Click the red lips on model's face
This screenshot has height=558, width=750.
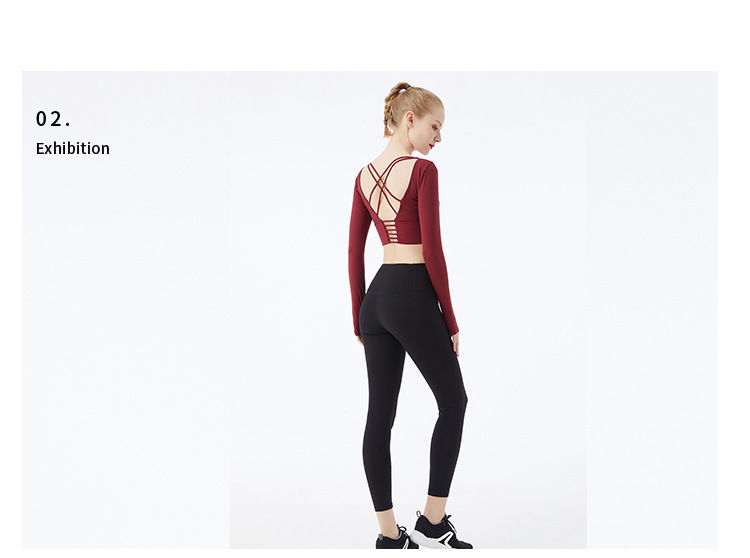click(435, 141)
